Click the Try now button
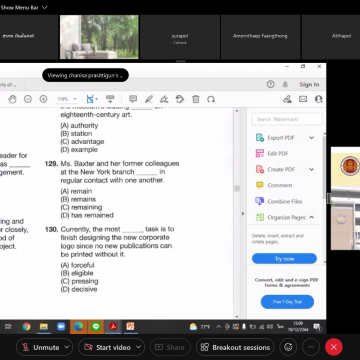 coord(284,259)
